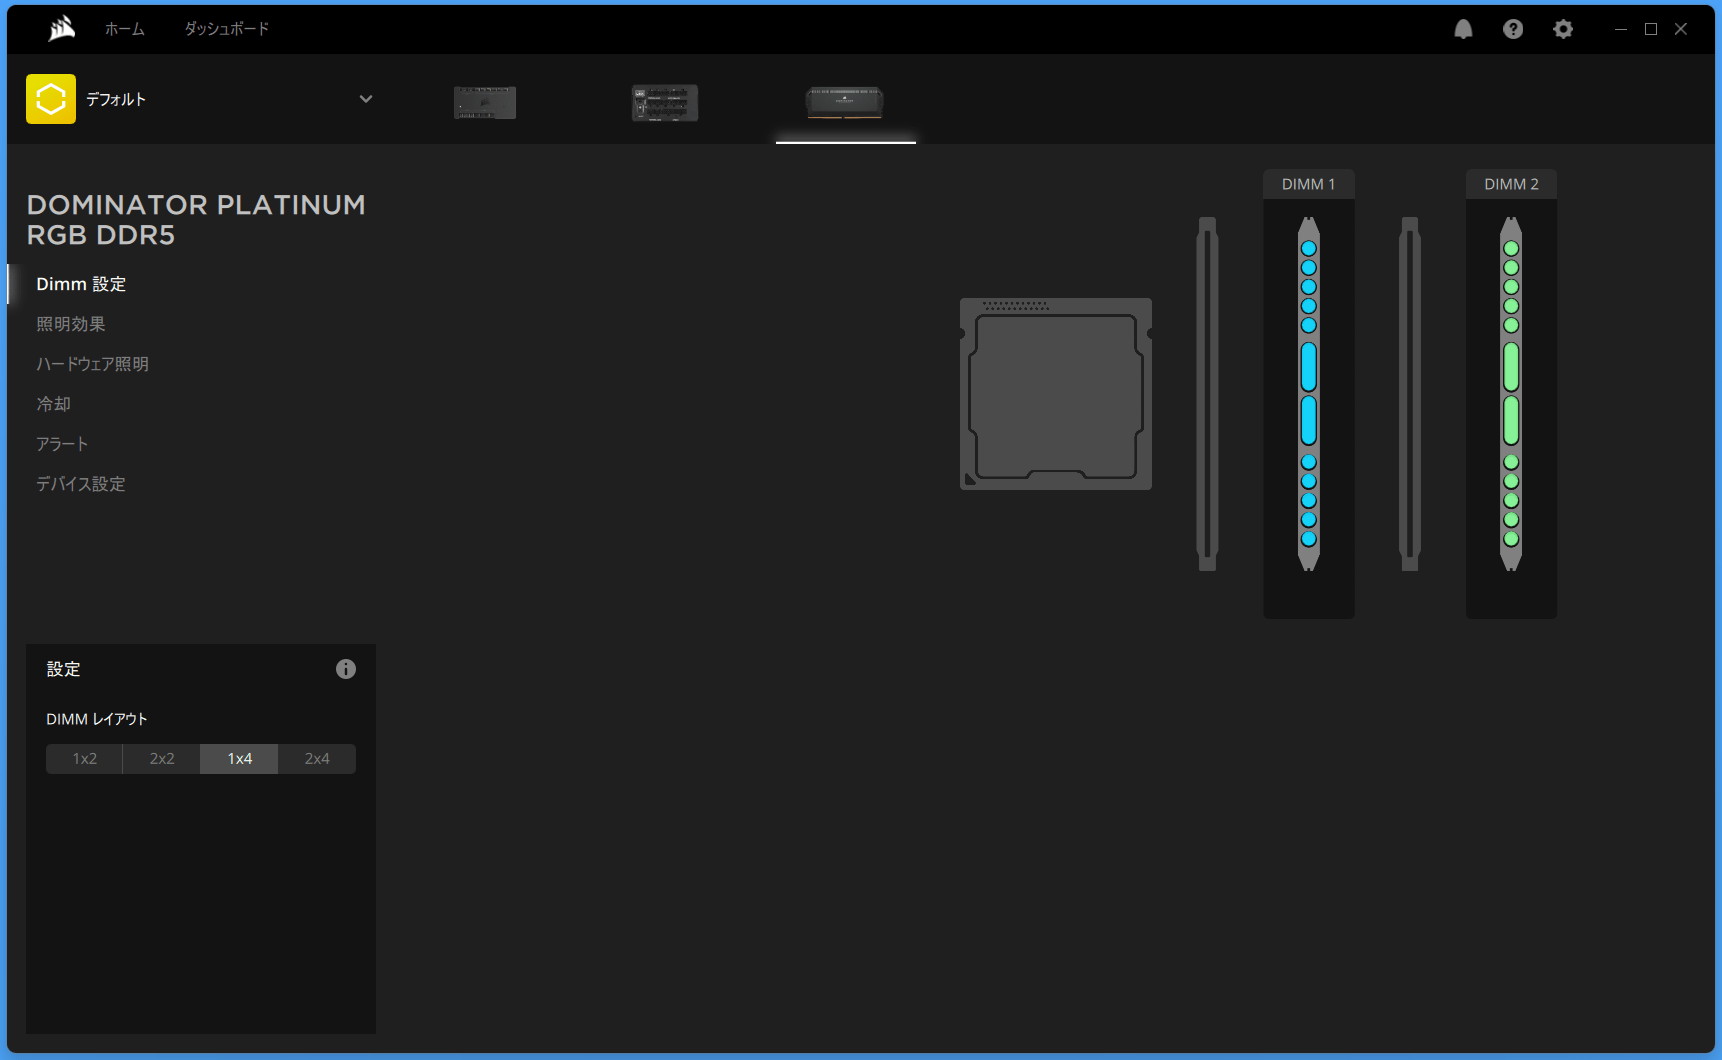The width and height of the screenshot is (1722, 1060).
Task: Open the notifications bell
Action: [x=1463, y=29]
